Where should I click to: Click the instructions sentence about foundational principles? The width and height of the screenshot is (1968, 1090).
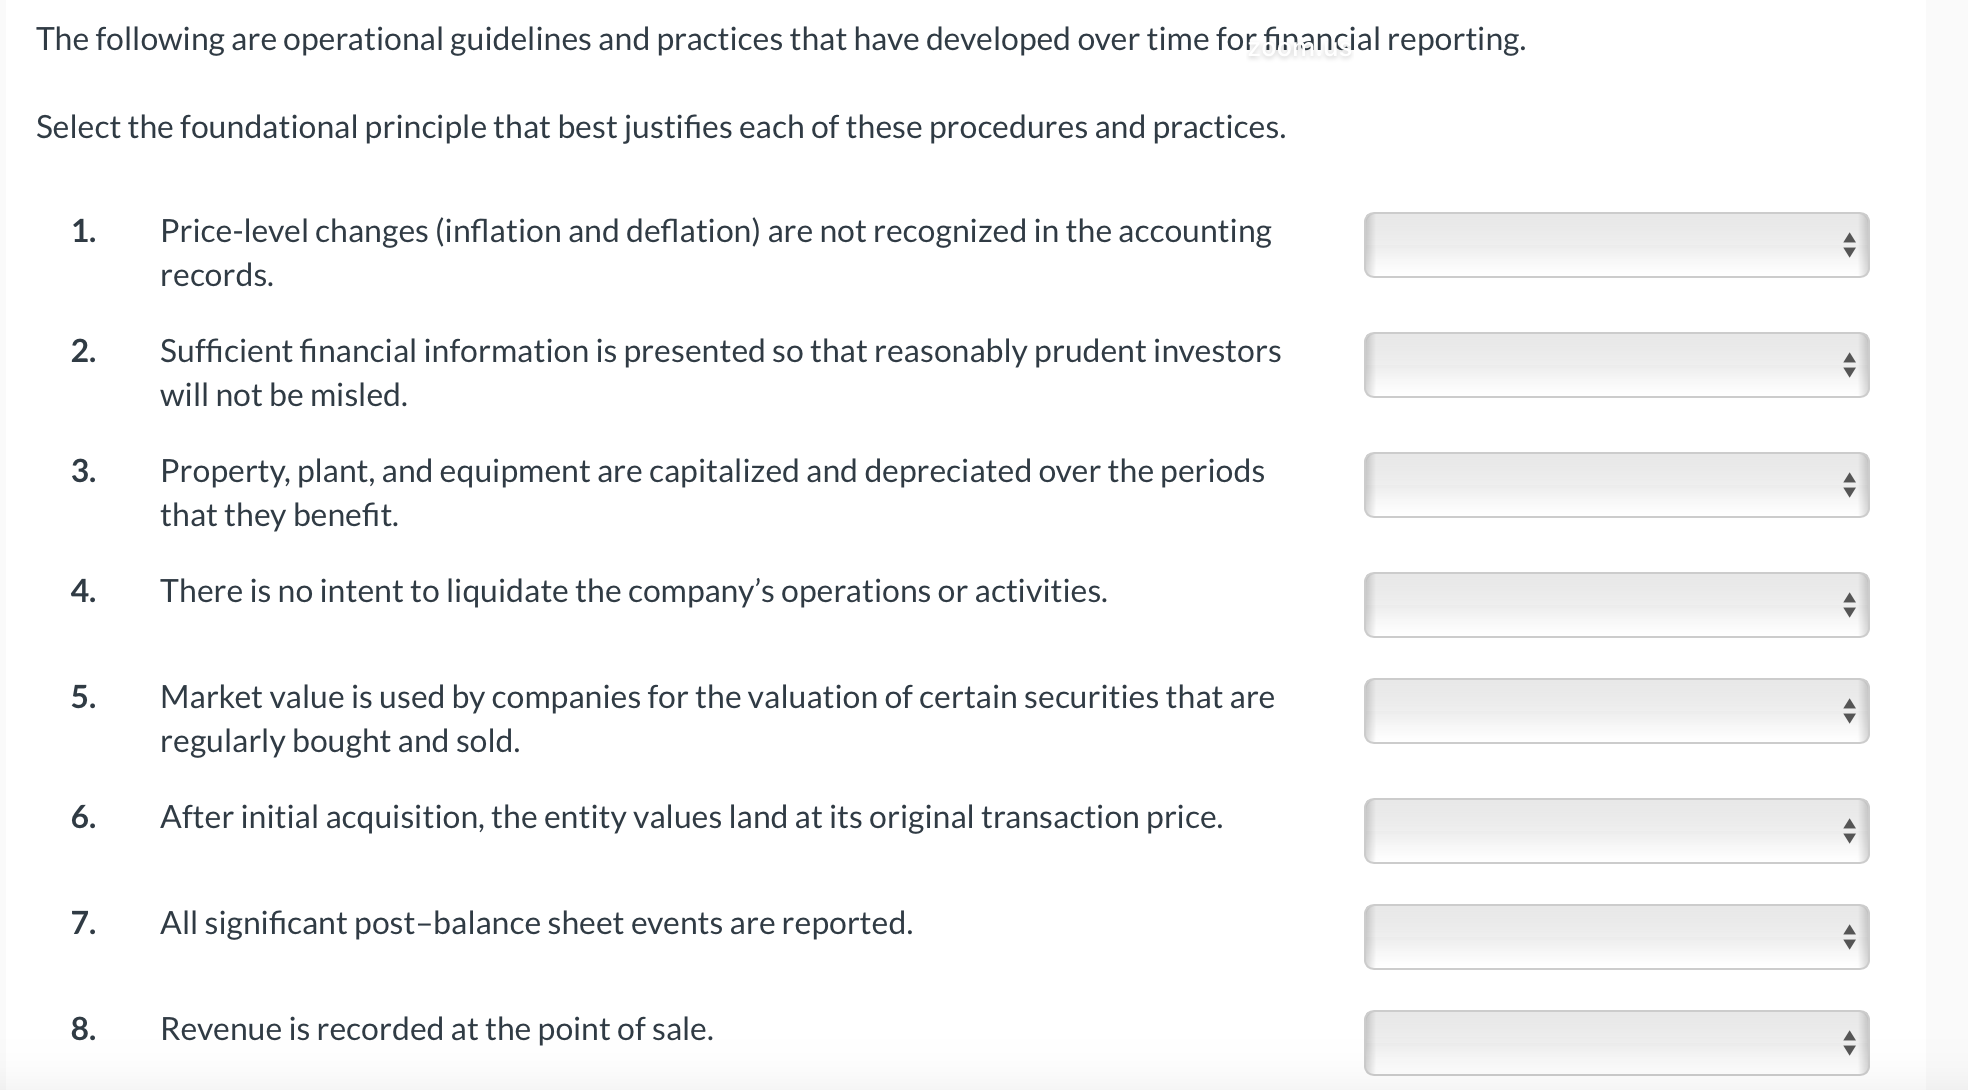(658, 127)
